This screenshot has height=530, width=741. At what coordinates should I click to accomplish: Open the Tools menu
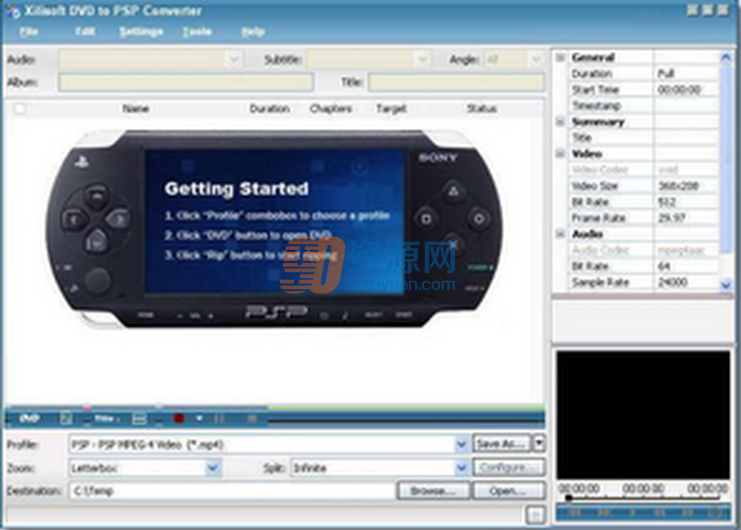[x=197, y=32]
